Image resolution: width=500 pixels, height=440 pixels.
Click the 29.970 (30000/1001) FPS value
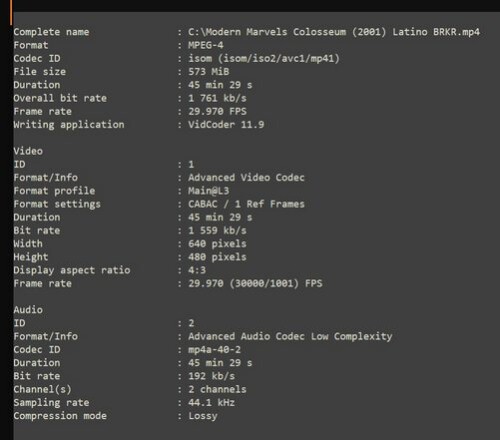[x=255, y=283]
